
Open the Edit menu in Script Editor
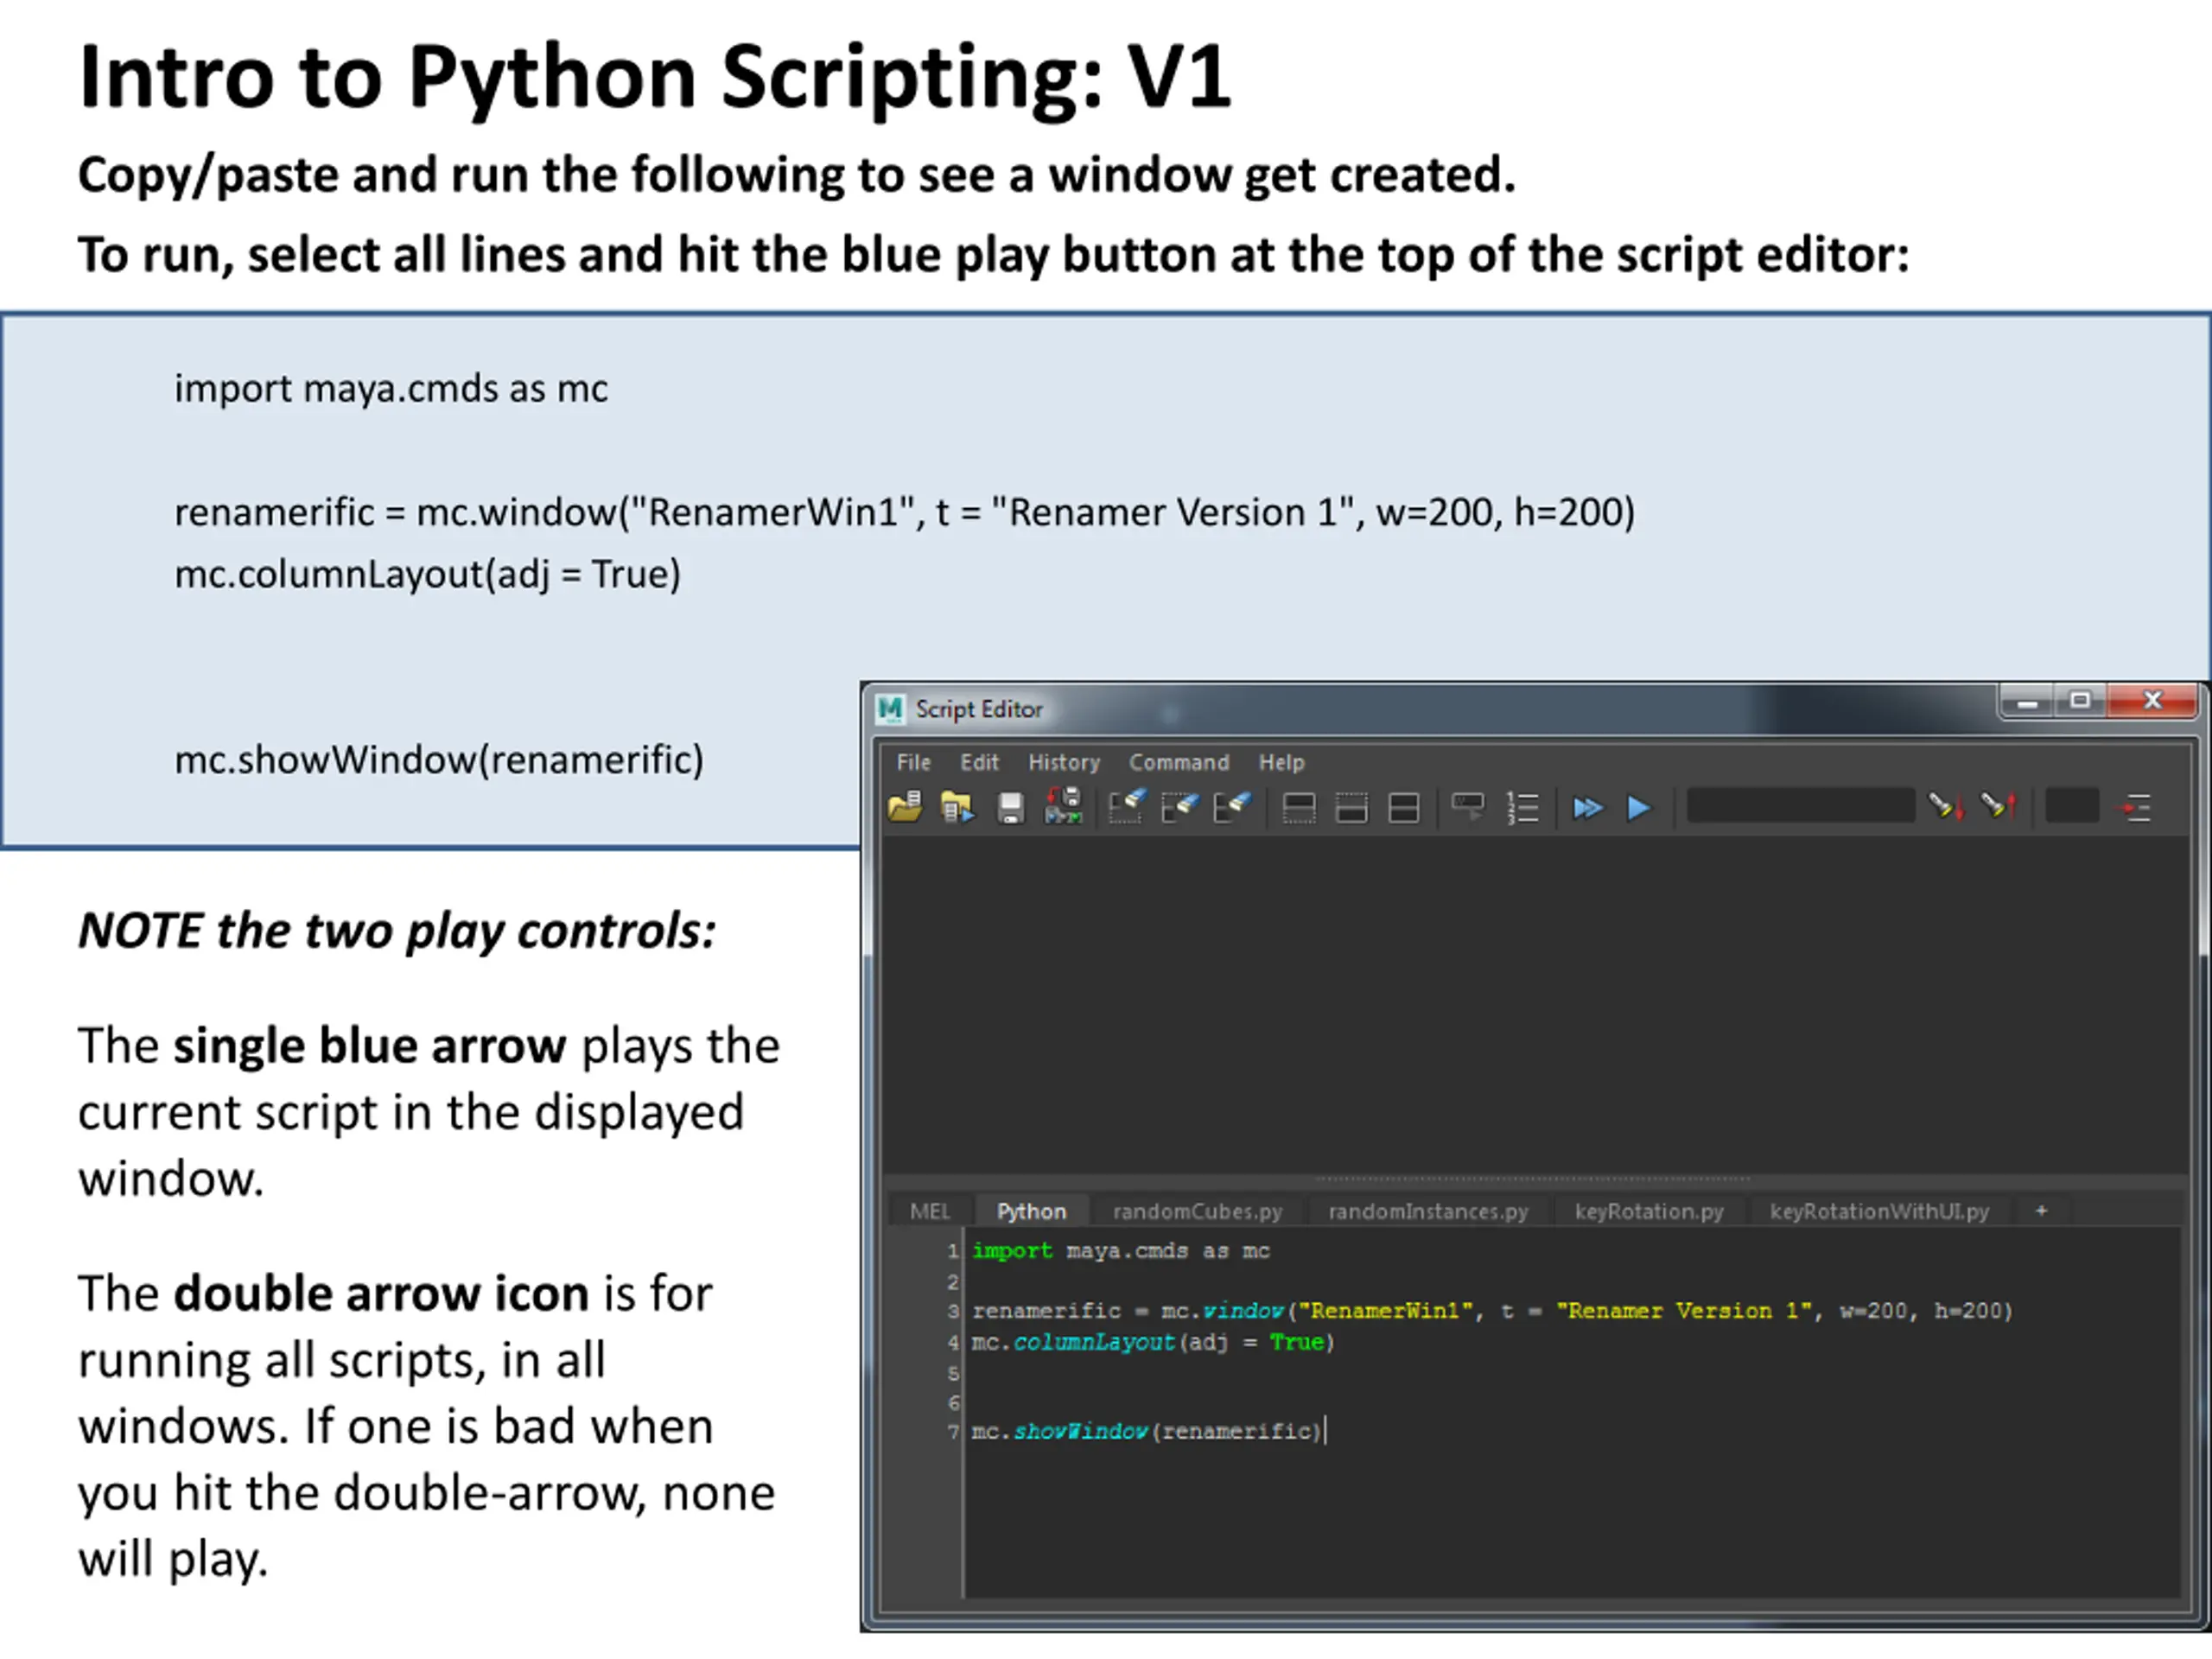click(979, 762)
